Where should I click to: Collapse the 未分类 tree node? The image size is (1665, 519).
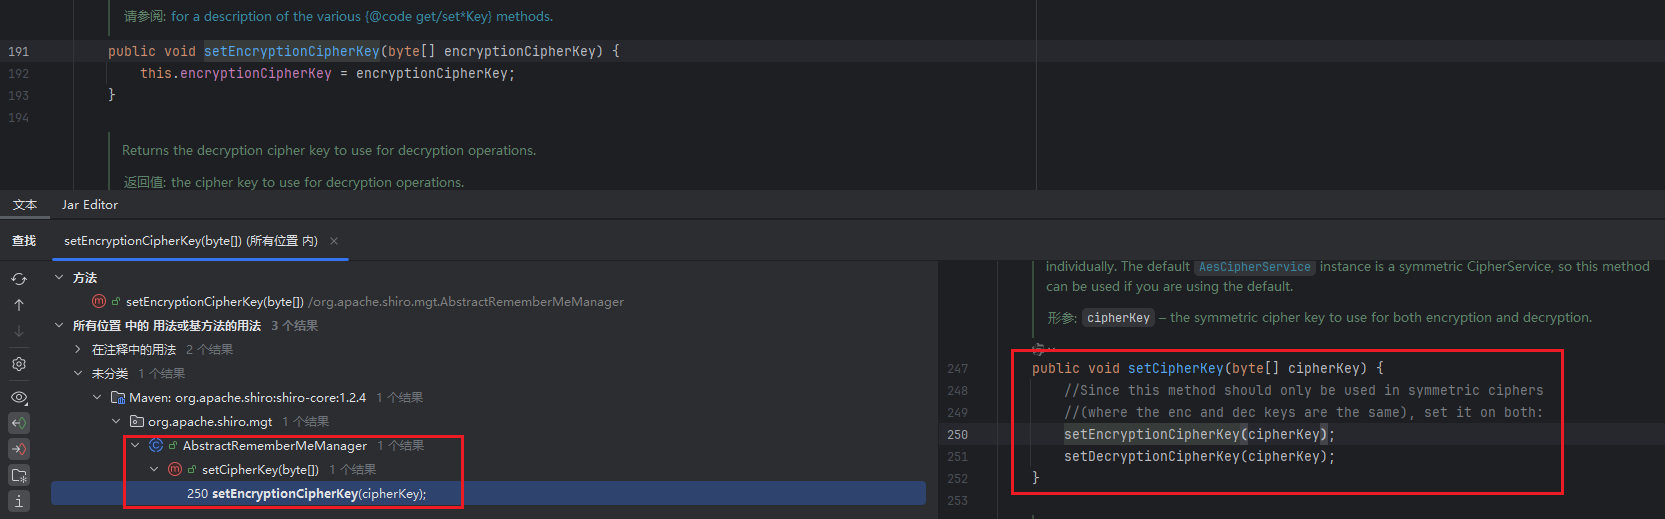click(78, 374)
